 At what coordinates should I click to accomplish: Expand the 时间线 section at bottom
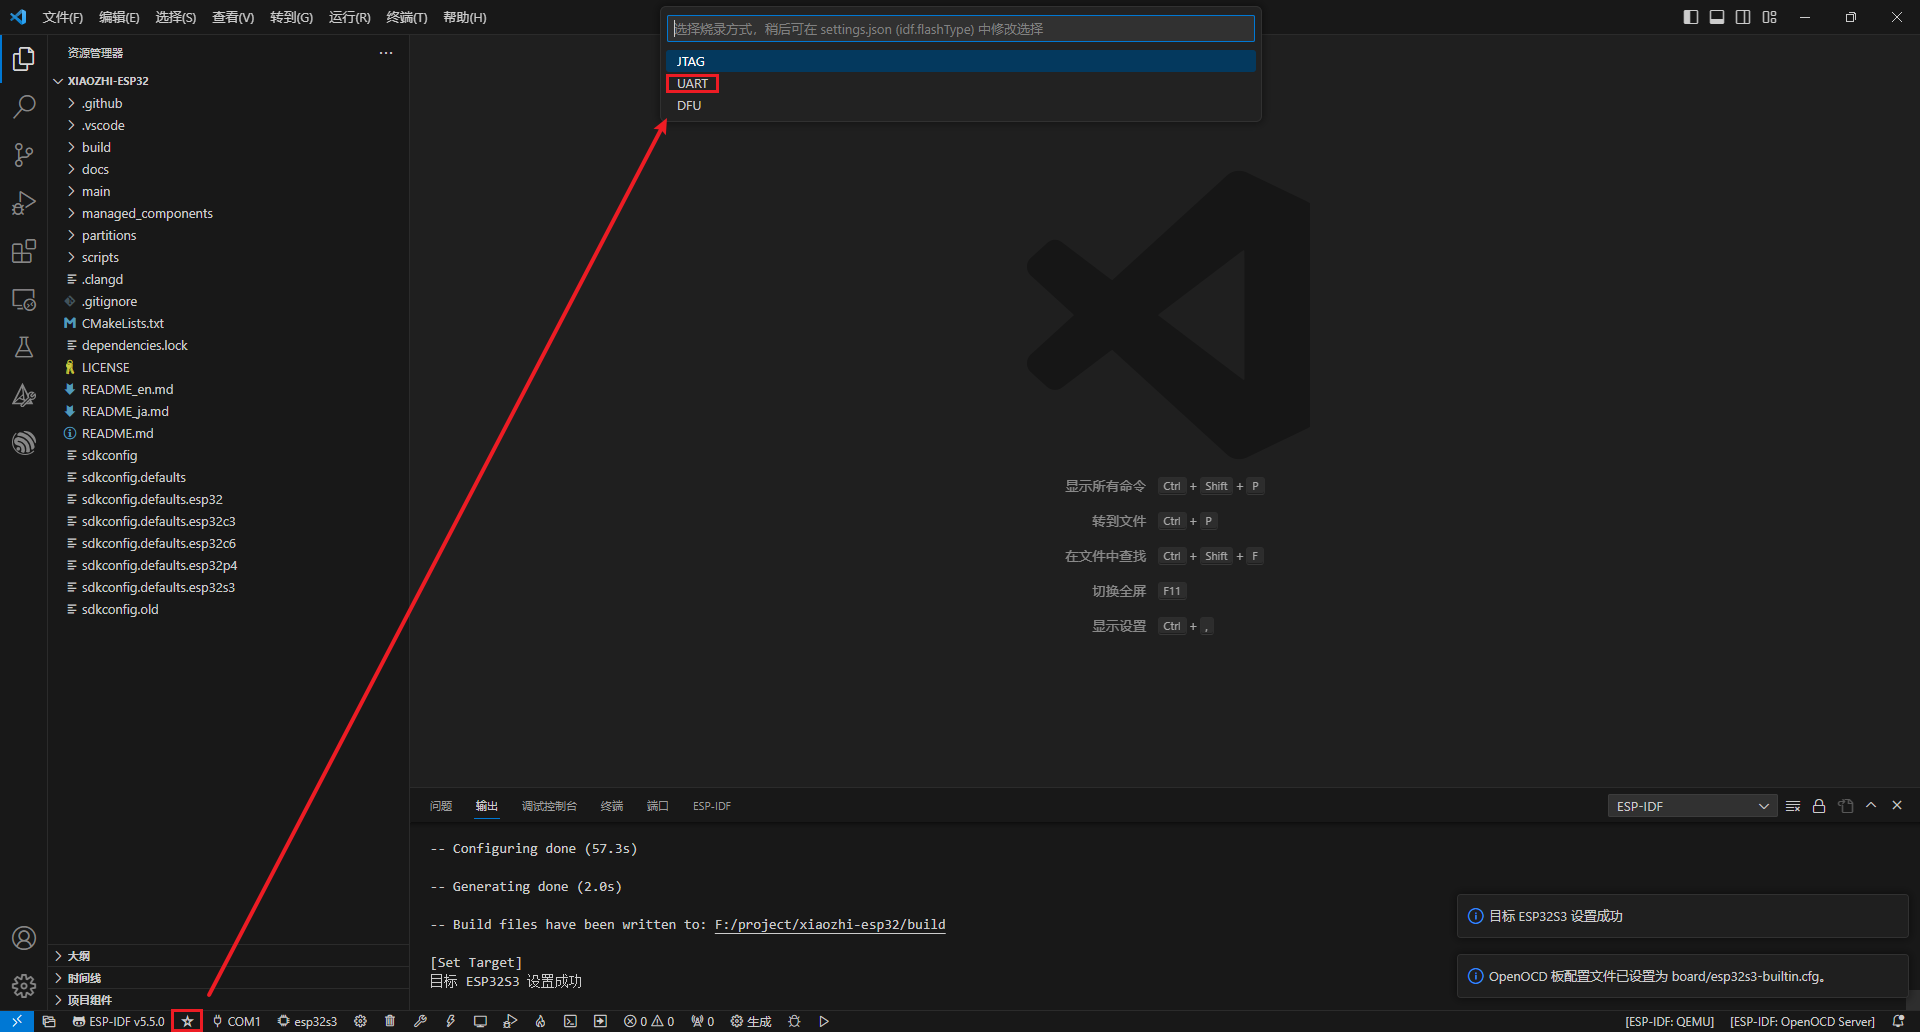click(x=85, y=977)
